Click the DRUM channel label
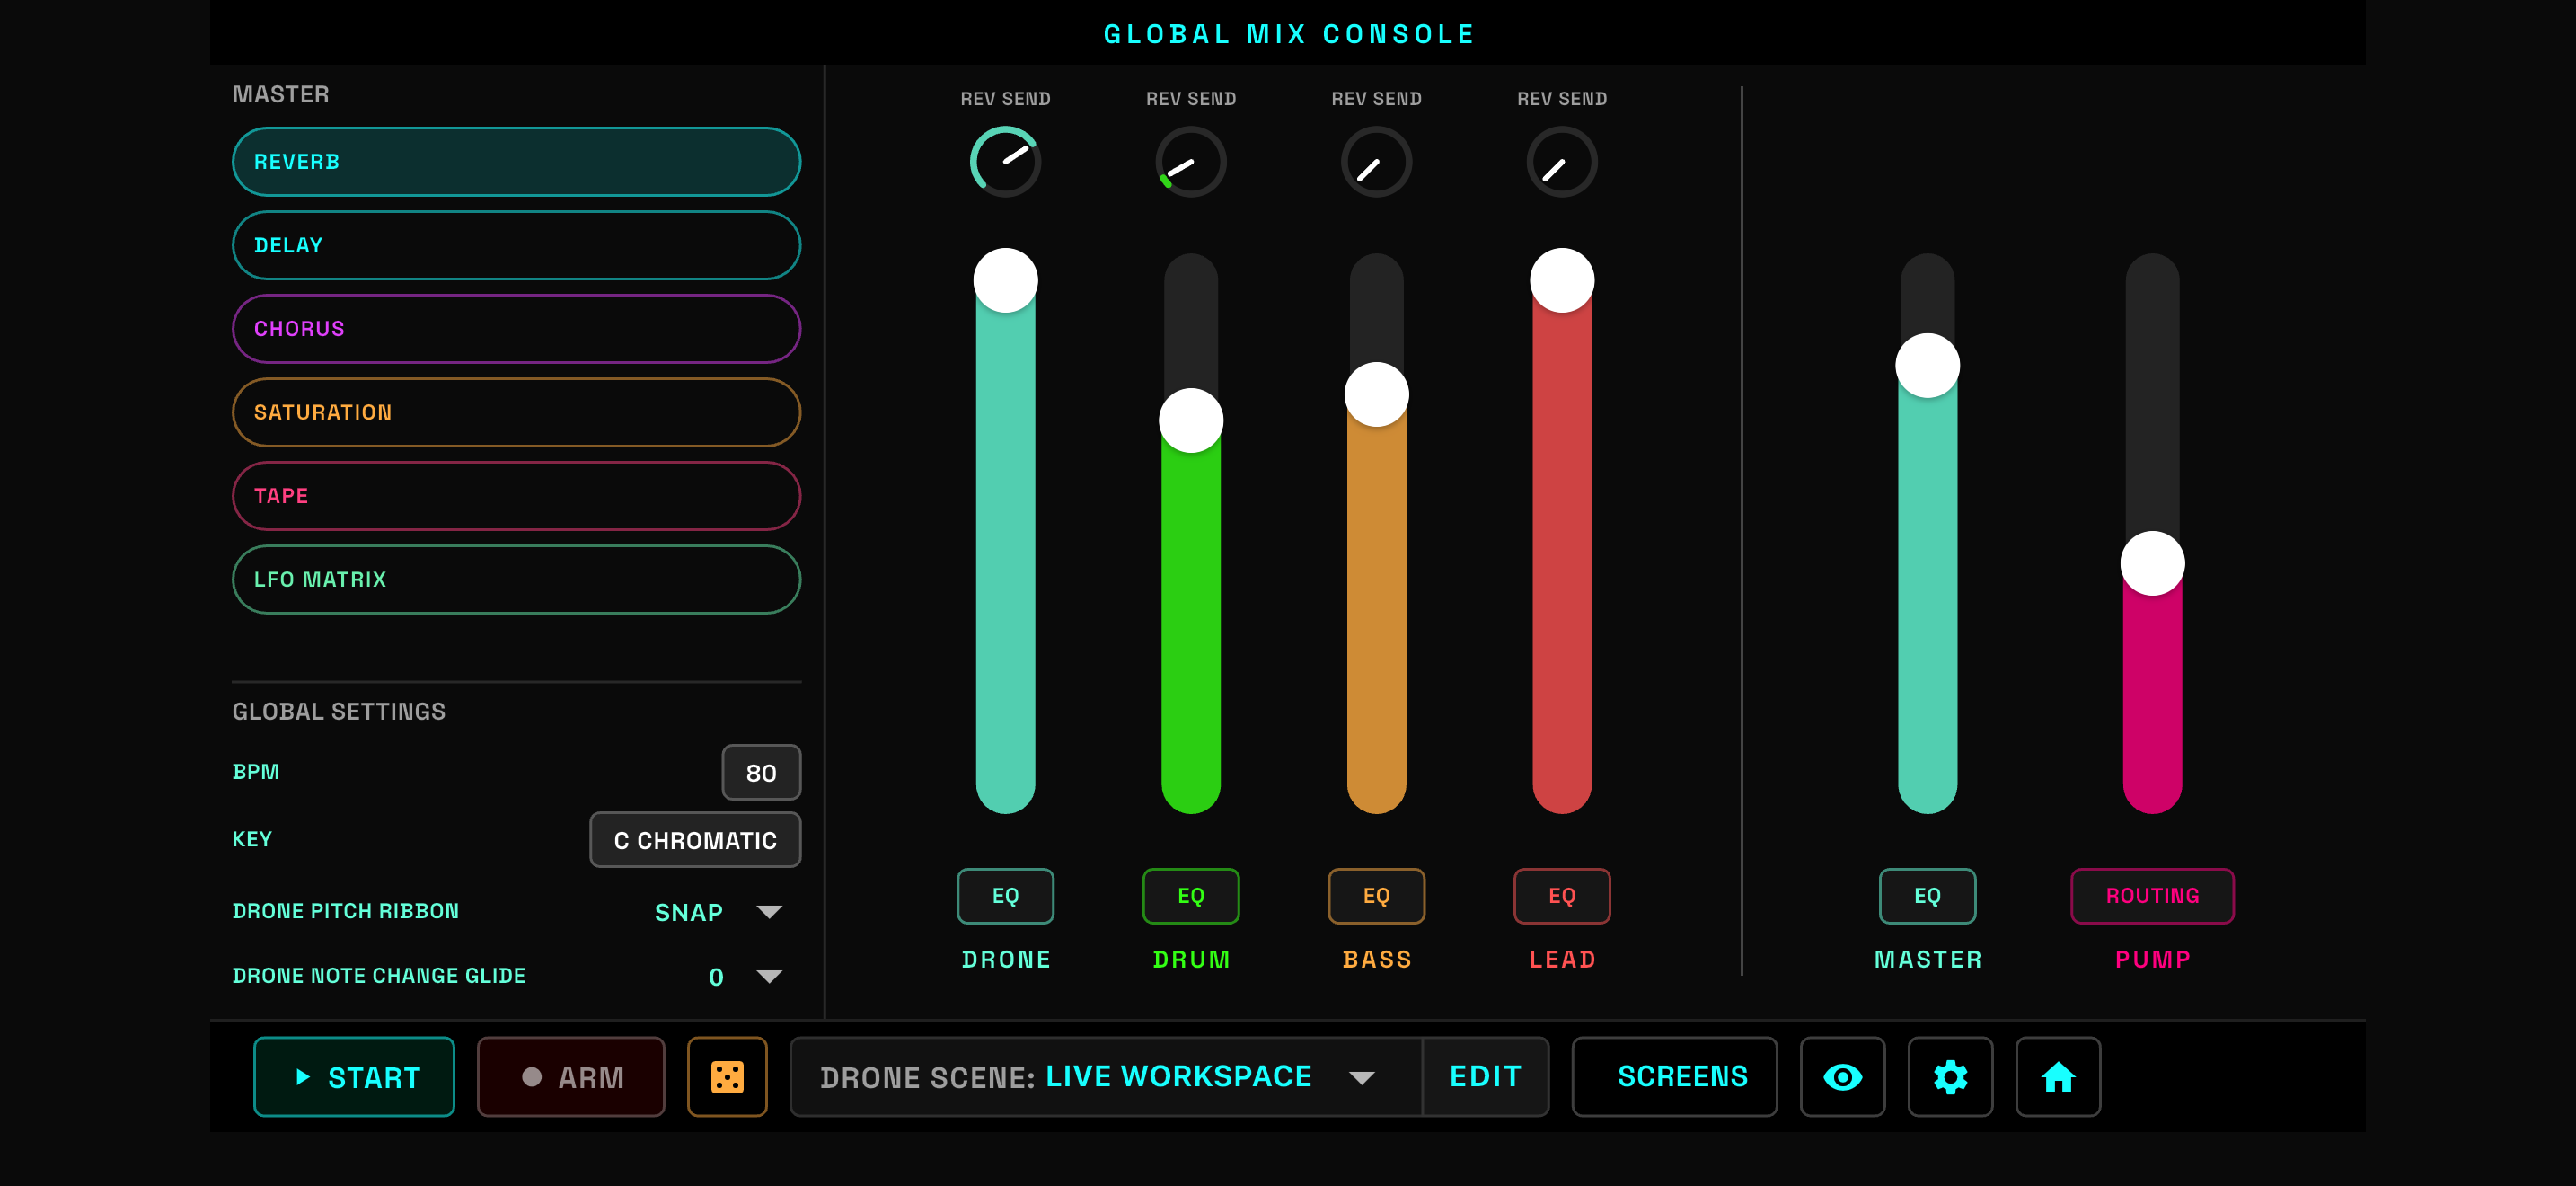The height and width of the screenshot is (1186, 2576). tap(1191, 960)
